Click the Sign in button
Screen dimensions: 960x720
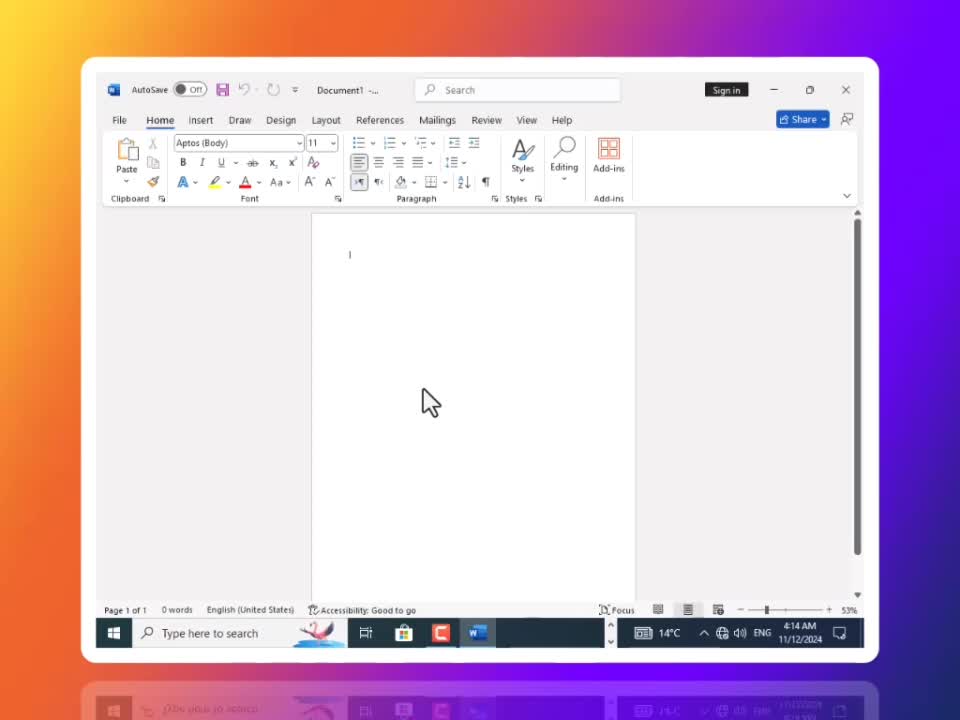point(727,90)
